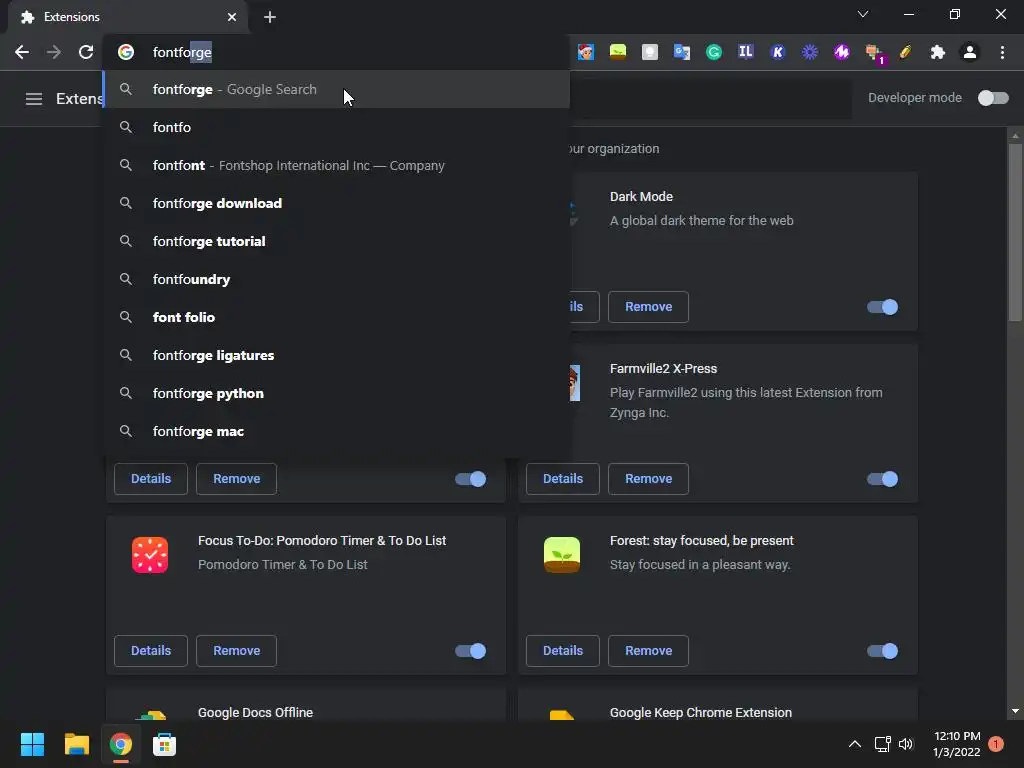
Task: Disable Forest extension toggle
Action: [x=882, y=651]
